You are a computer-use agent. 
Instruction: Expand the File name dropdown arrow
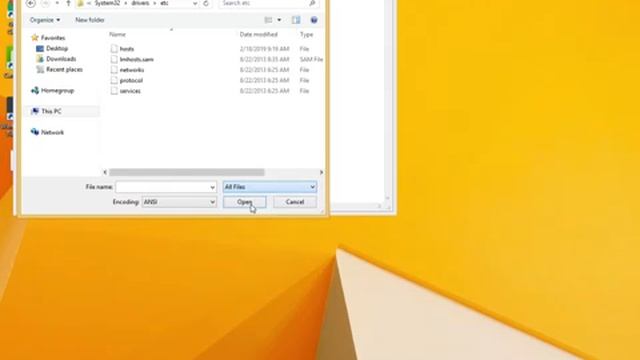[x=212, y=187]
